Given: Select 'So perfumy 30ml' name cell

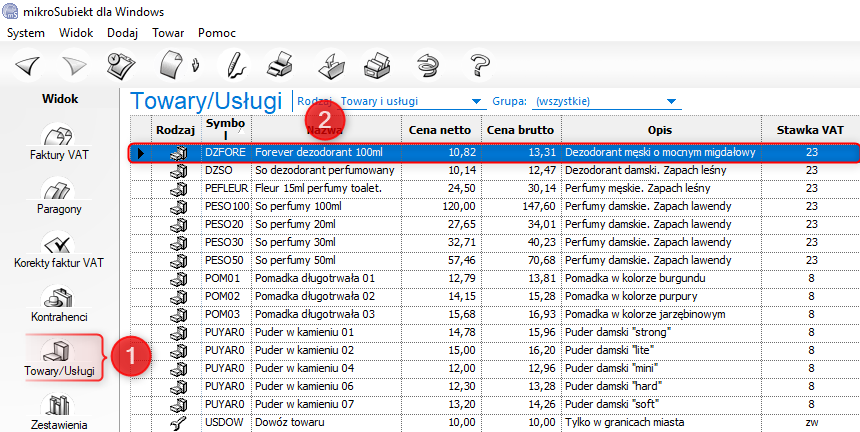Looking at the screenshot, I should pos(326,243).
